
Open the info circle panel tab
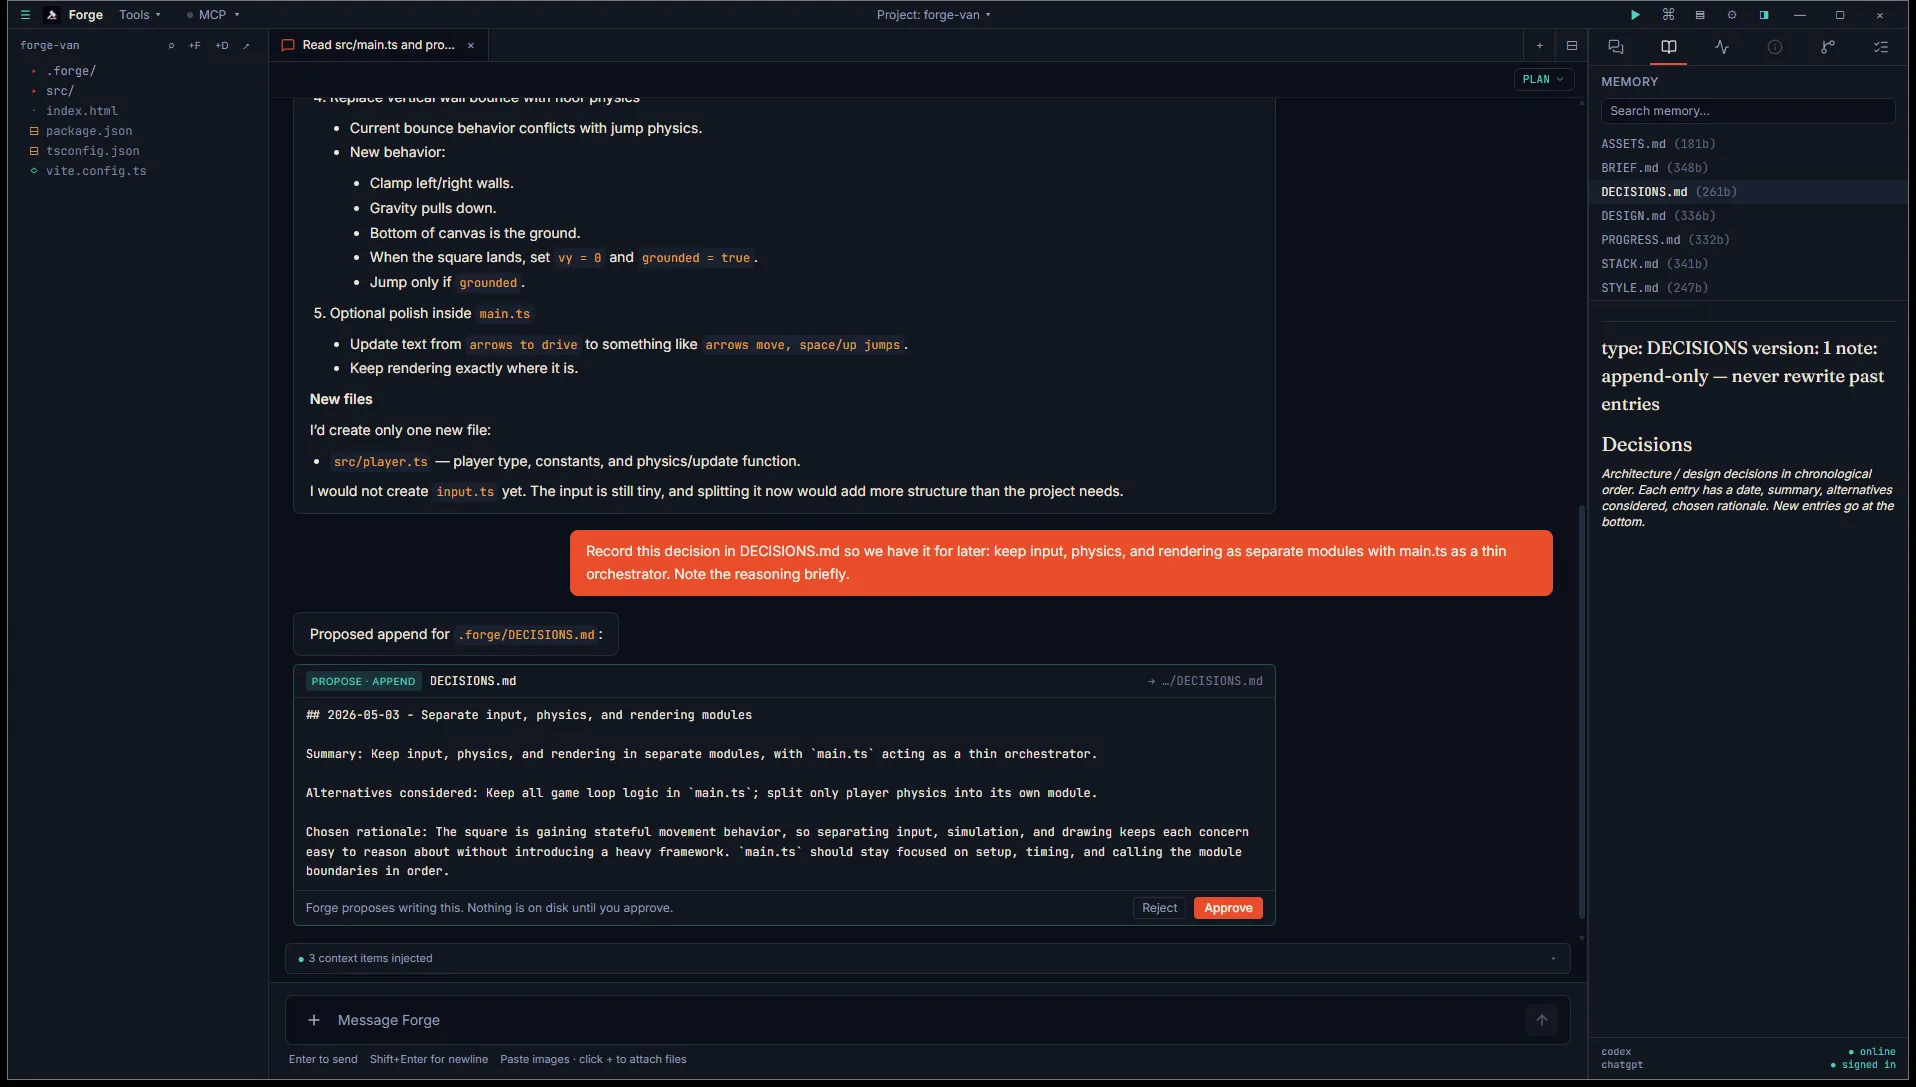click(1775, 47)
